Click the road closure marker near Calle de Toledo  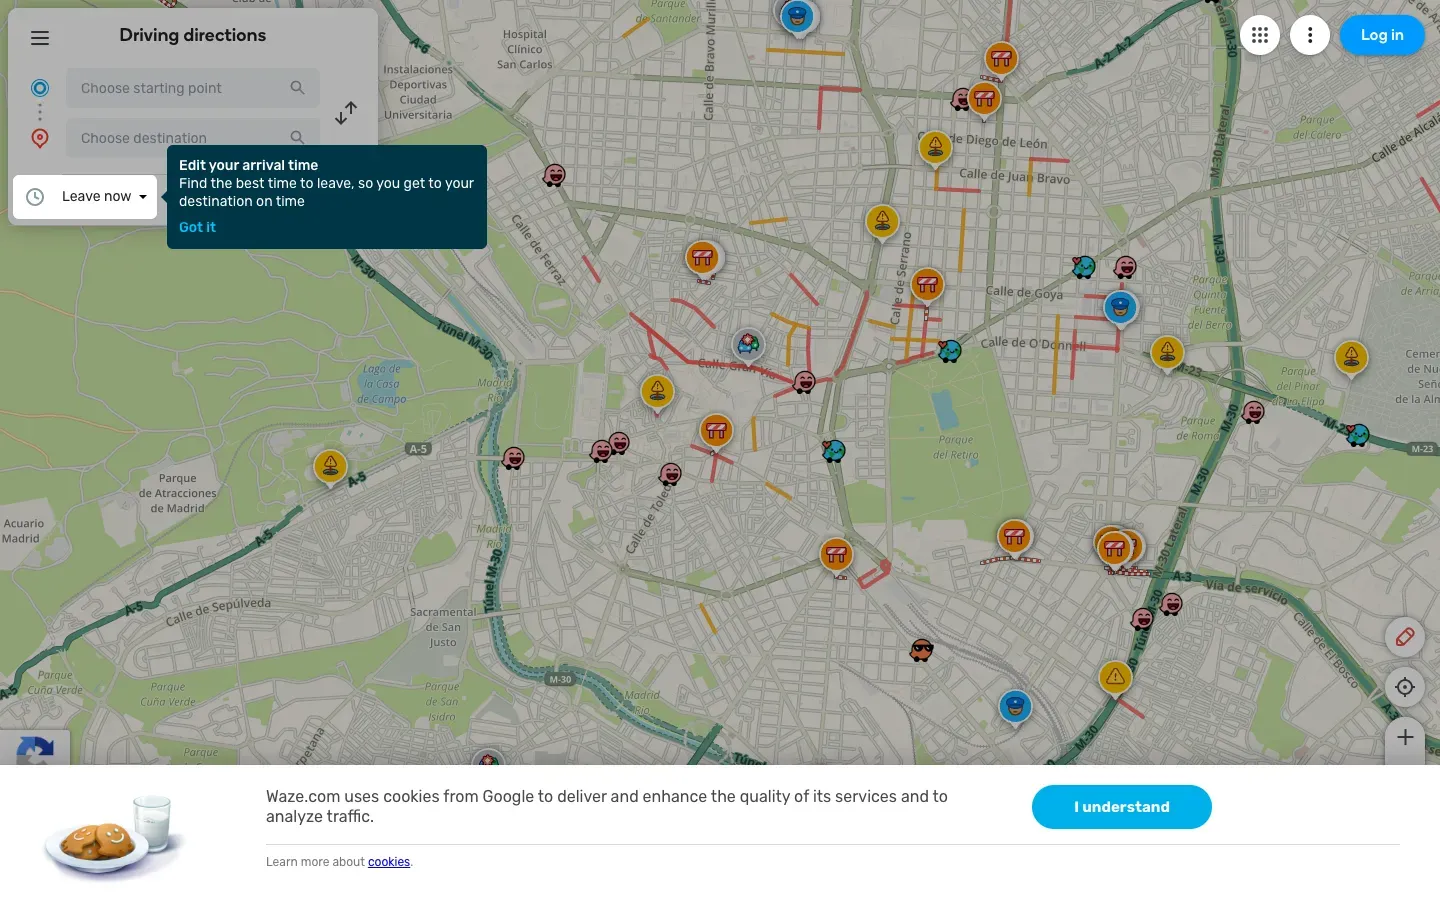tap(716, 429)
